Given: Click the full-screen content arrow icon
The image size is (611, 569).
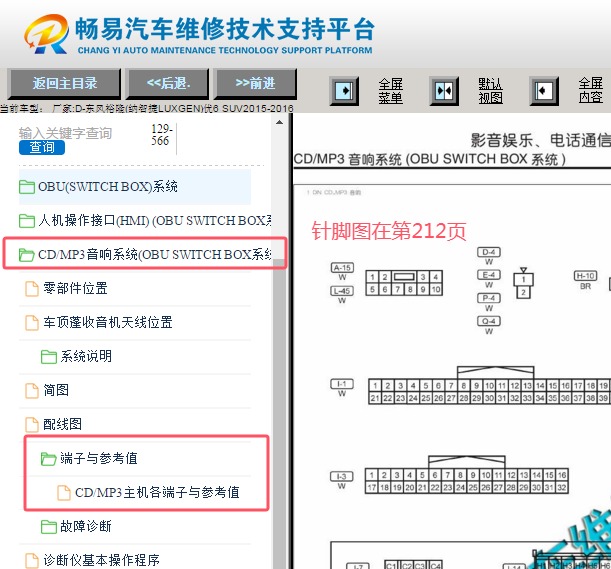Looking at the screenshot, I should tap(544, 91).
